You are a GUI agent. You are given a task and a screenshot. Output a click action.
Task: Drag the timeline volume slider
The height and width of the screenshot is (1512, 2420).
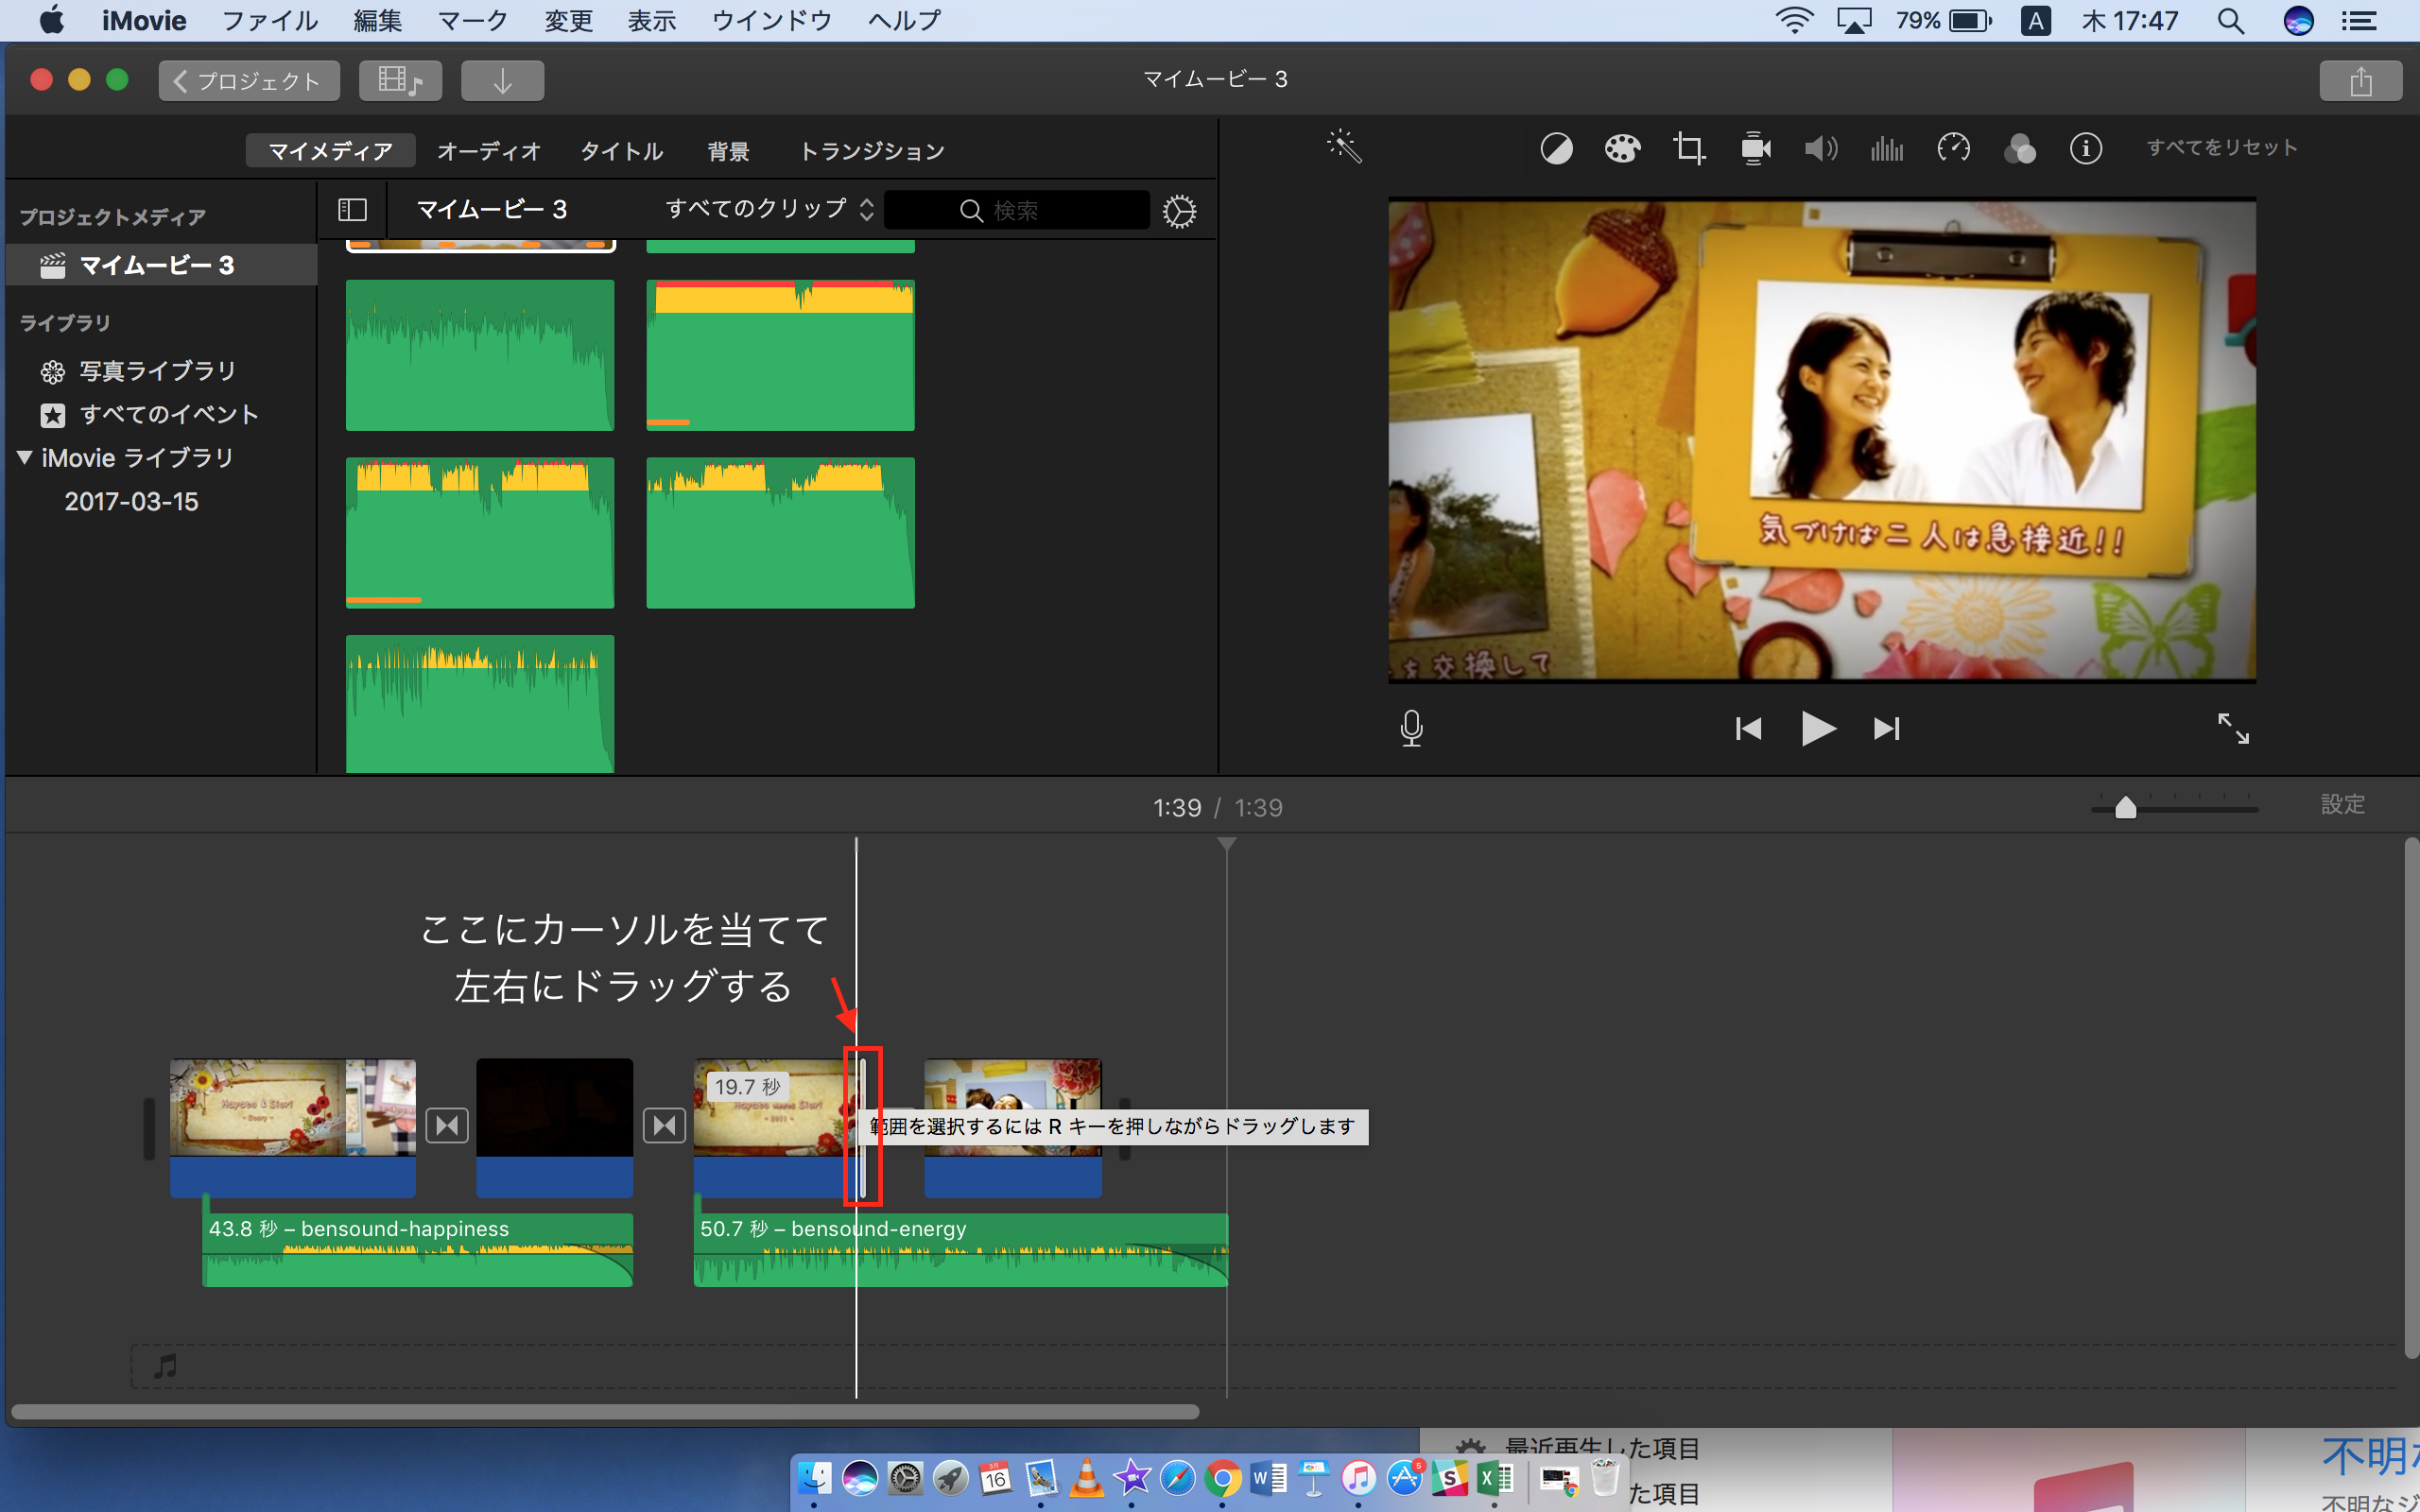[2126, 806]
